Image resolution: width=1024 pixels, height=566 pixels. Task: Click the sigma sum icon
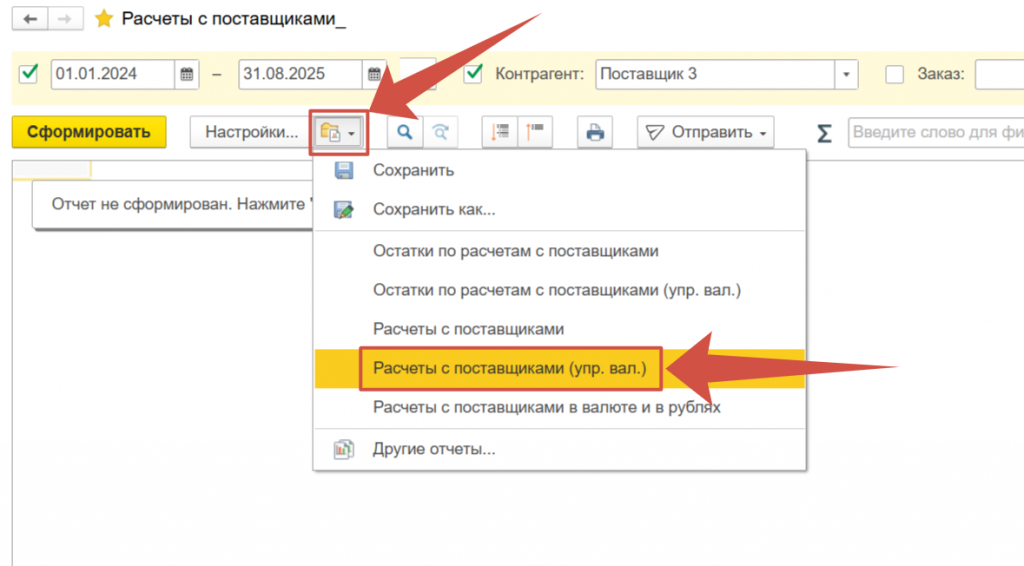click(824, 133)
